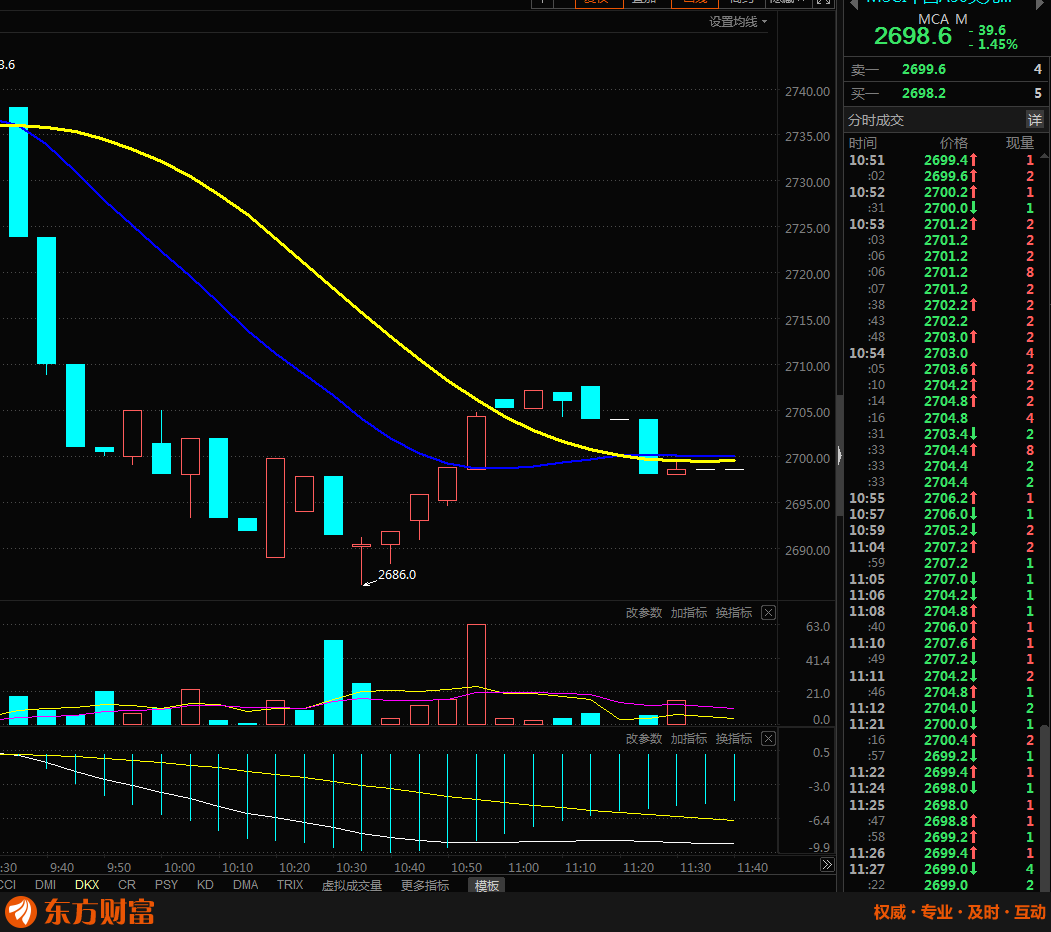The width and height of the screenshot is (1051, 932).
Task: Click the 11:00 time axis label
Action: click(x=523, y=868)
